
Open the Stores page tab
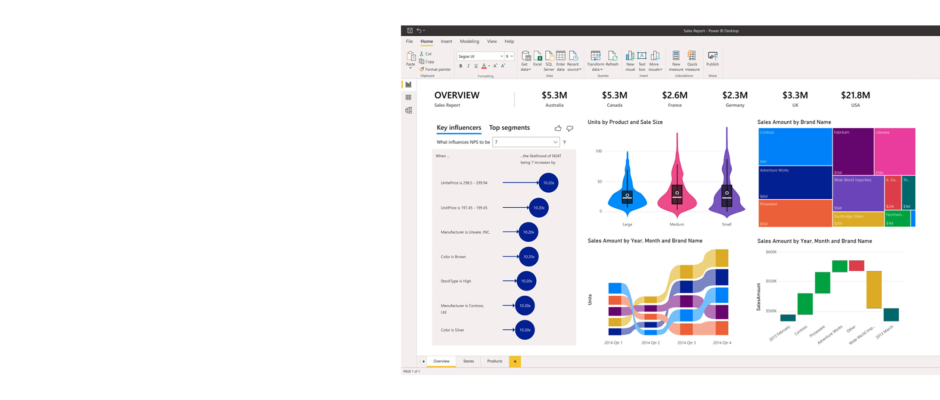tap(468, 361)
